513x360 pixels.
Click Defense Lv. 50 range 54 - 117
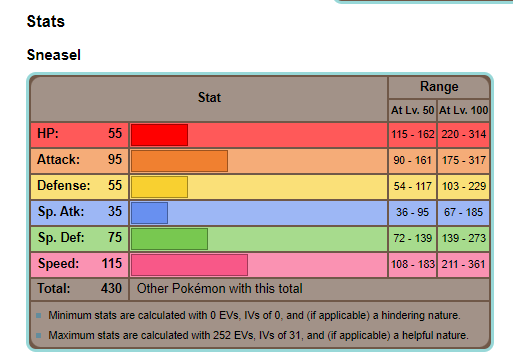[x=412, y=187]
